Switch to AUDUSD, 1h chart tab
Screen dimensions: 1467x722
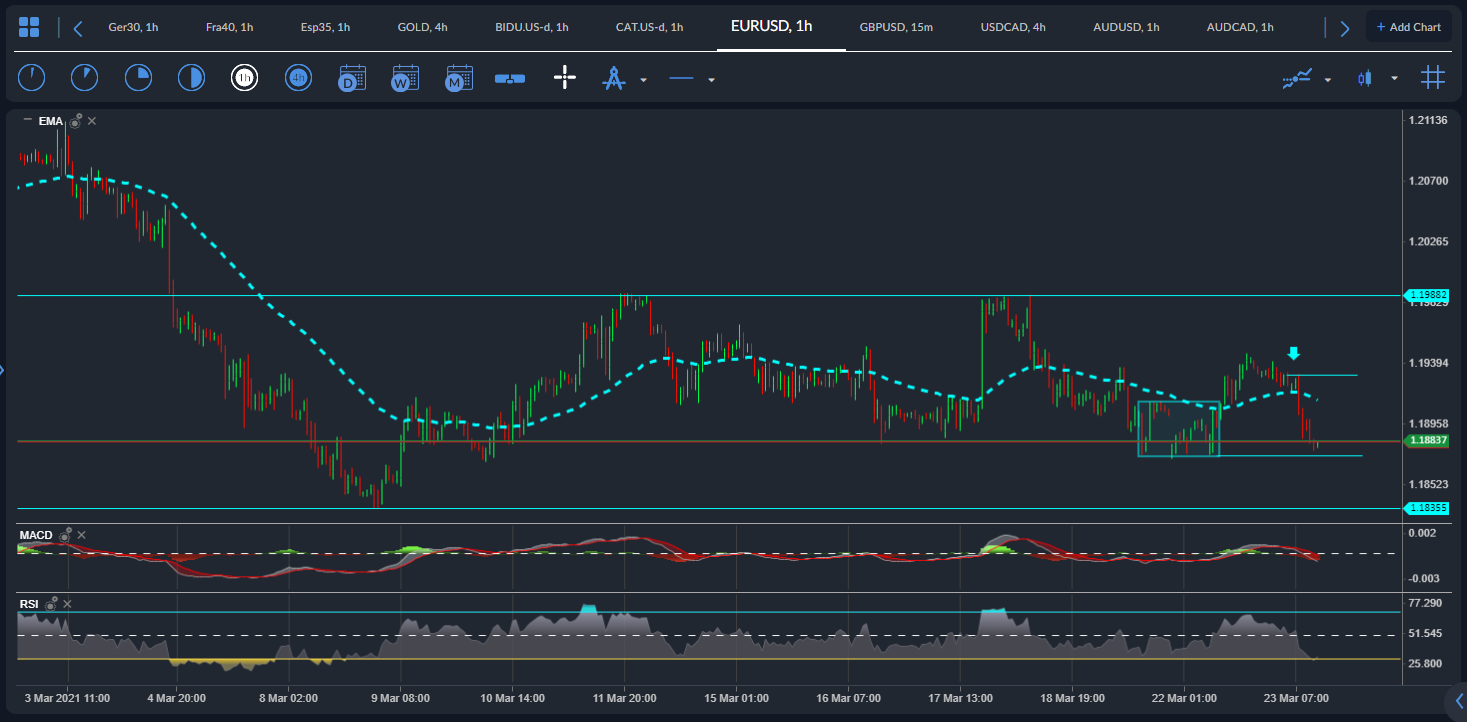point(1126,27)
